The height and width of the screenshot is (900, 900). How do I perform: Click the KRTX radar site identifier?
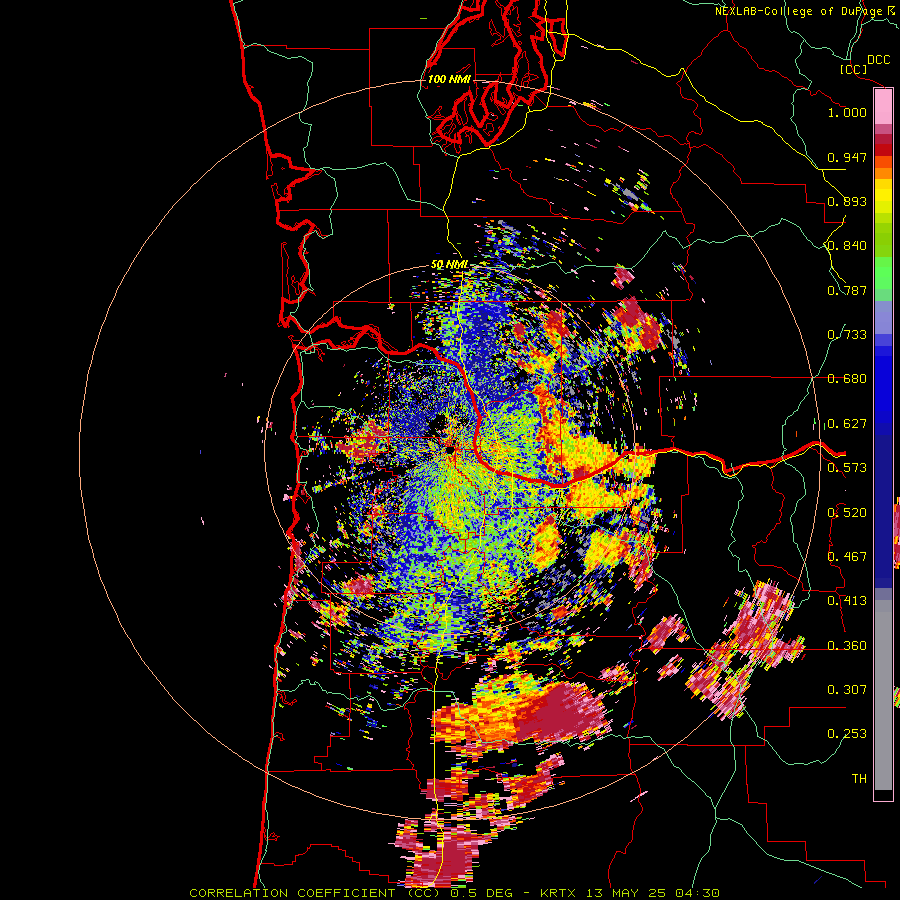pyautogui.click(x=560, y=893)
